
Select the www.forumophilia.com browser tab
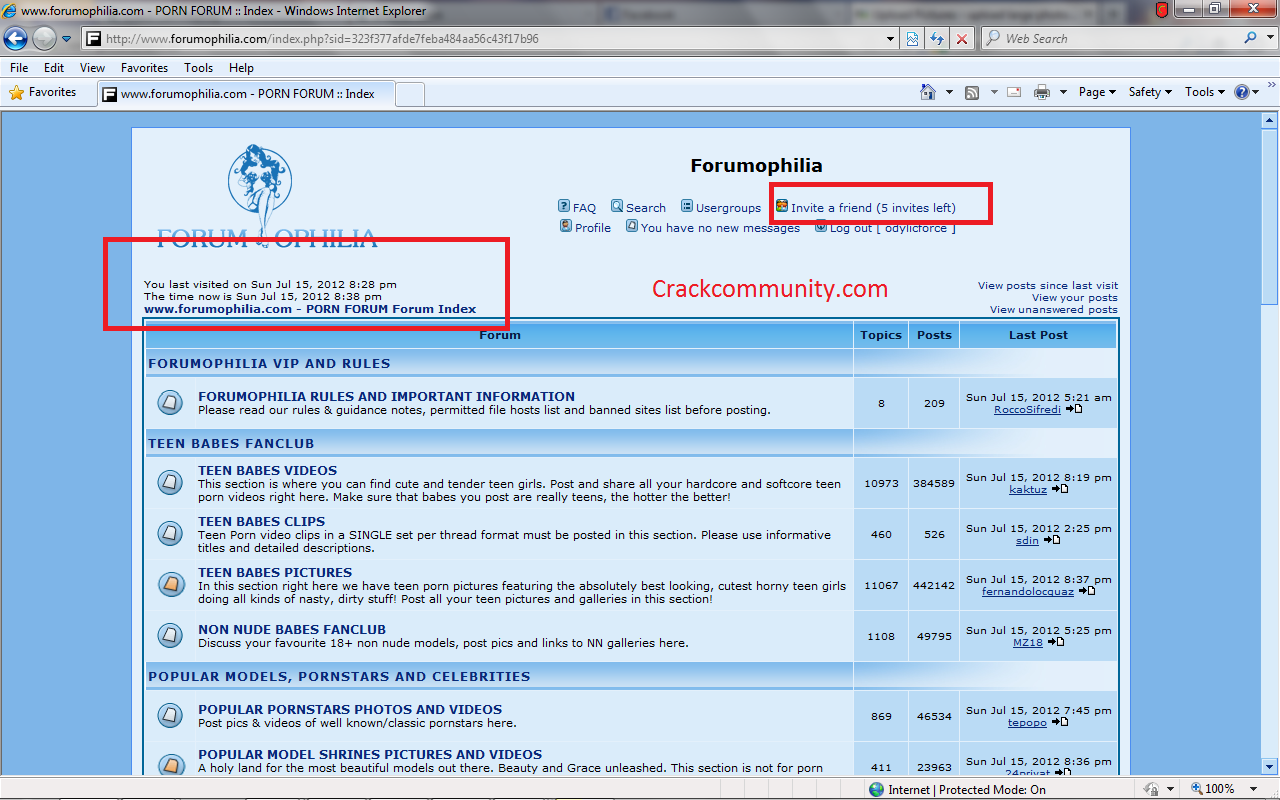click(246, 94)
